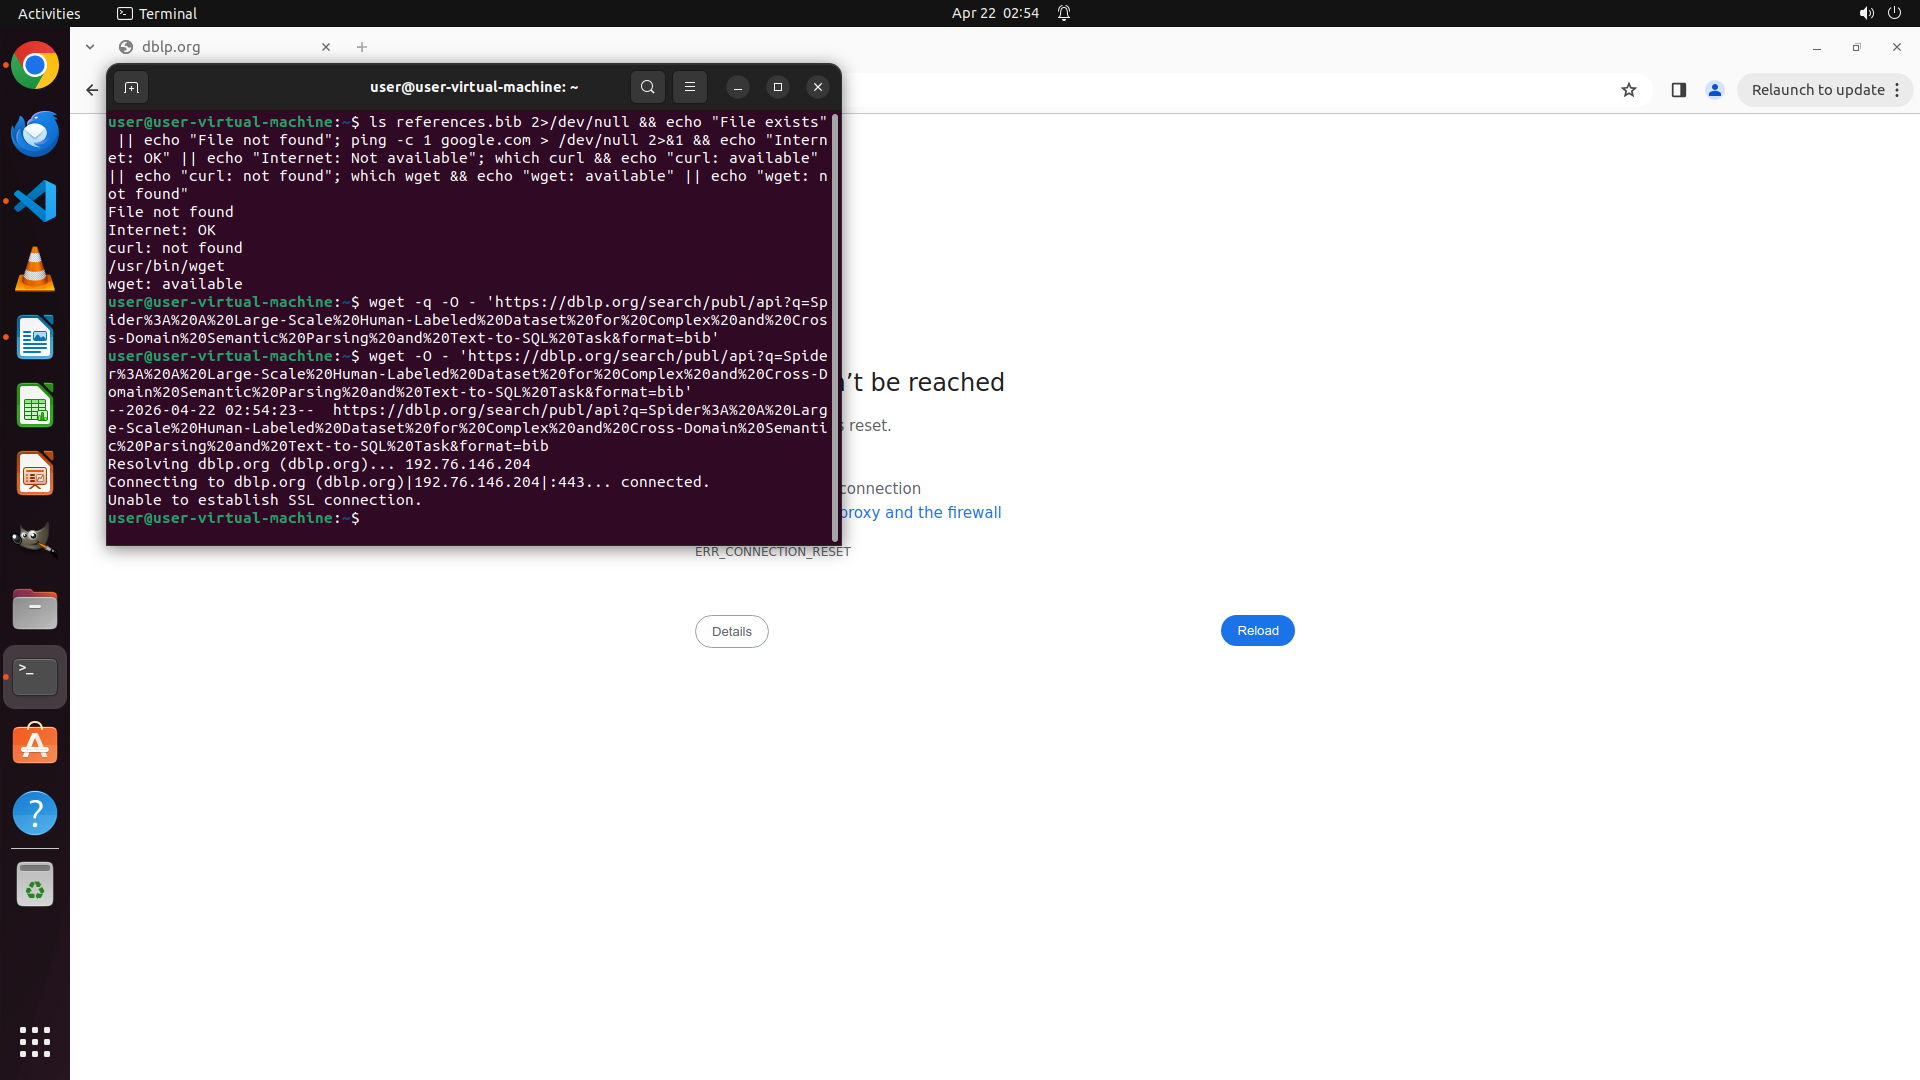The height and width of the screenshot is (1080, 1920).
Task: Open Activities overview
Action: [x=49, y=13]
